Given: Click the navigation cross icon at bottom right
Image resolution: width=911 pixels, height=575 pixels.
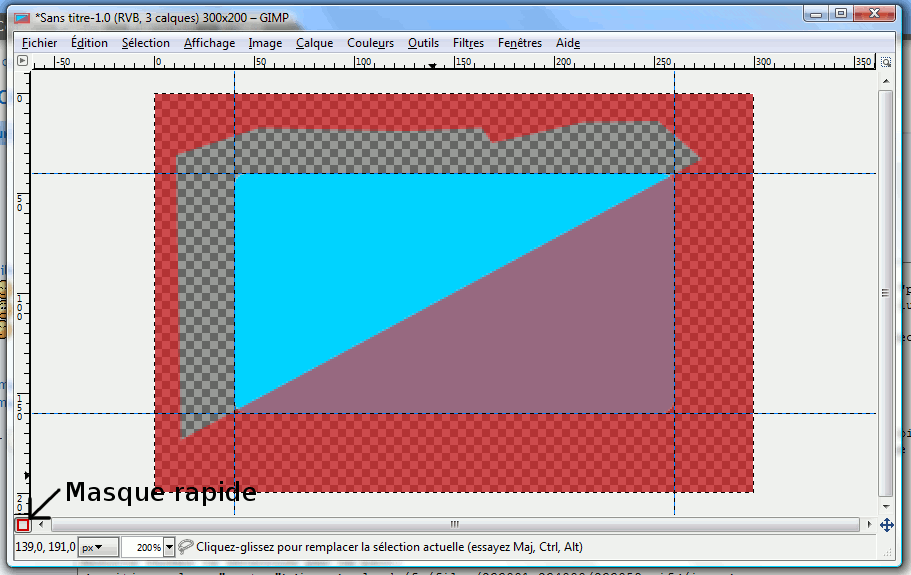Looking at the screenshot, I should tap(886, 525).
